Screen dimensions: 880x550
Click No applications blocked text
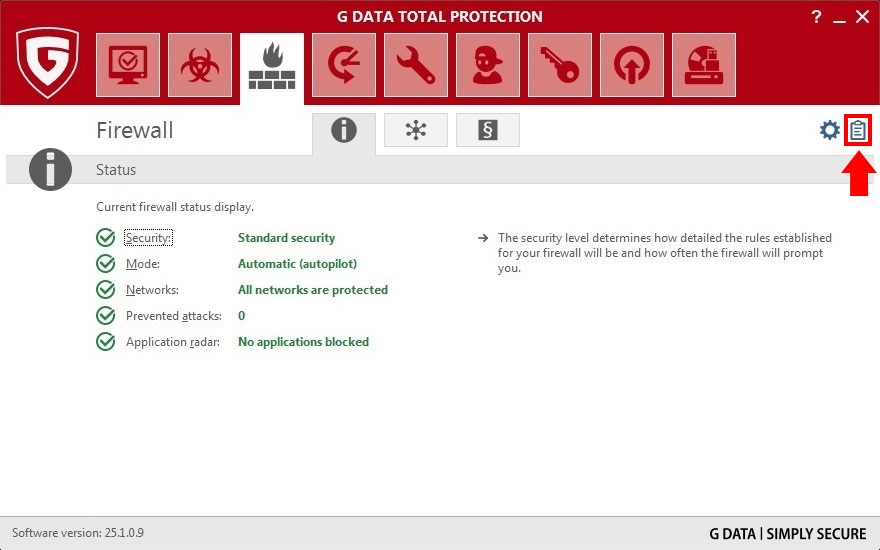coord(303,342)
